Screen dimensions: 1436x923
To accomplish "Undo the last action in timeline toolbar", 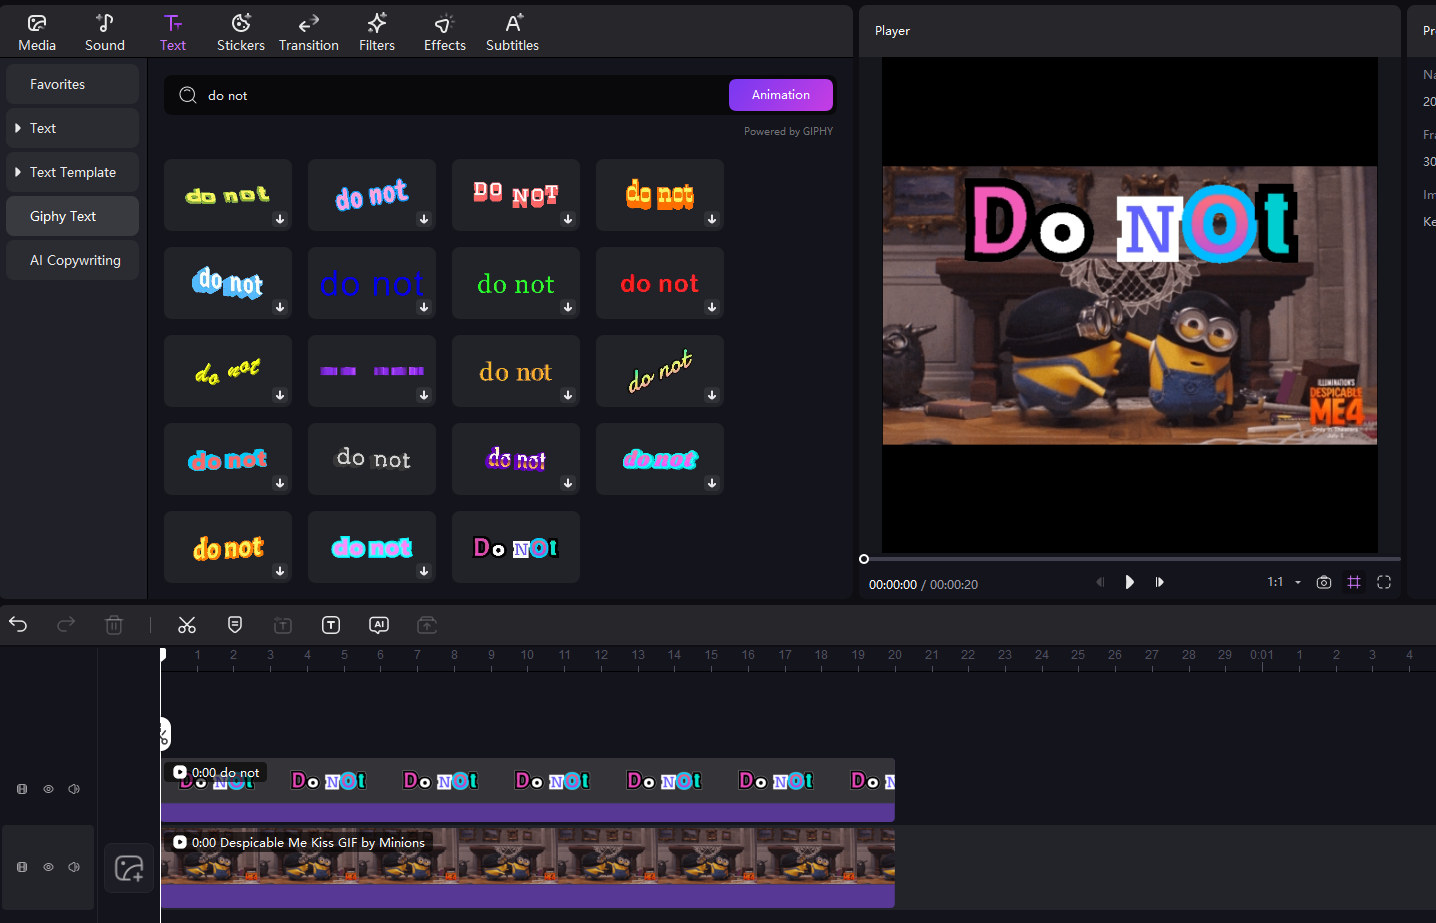I will 18,625.
